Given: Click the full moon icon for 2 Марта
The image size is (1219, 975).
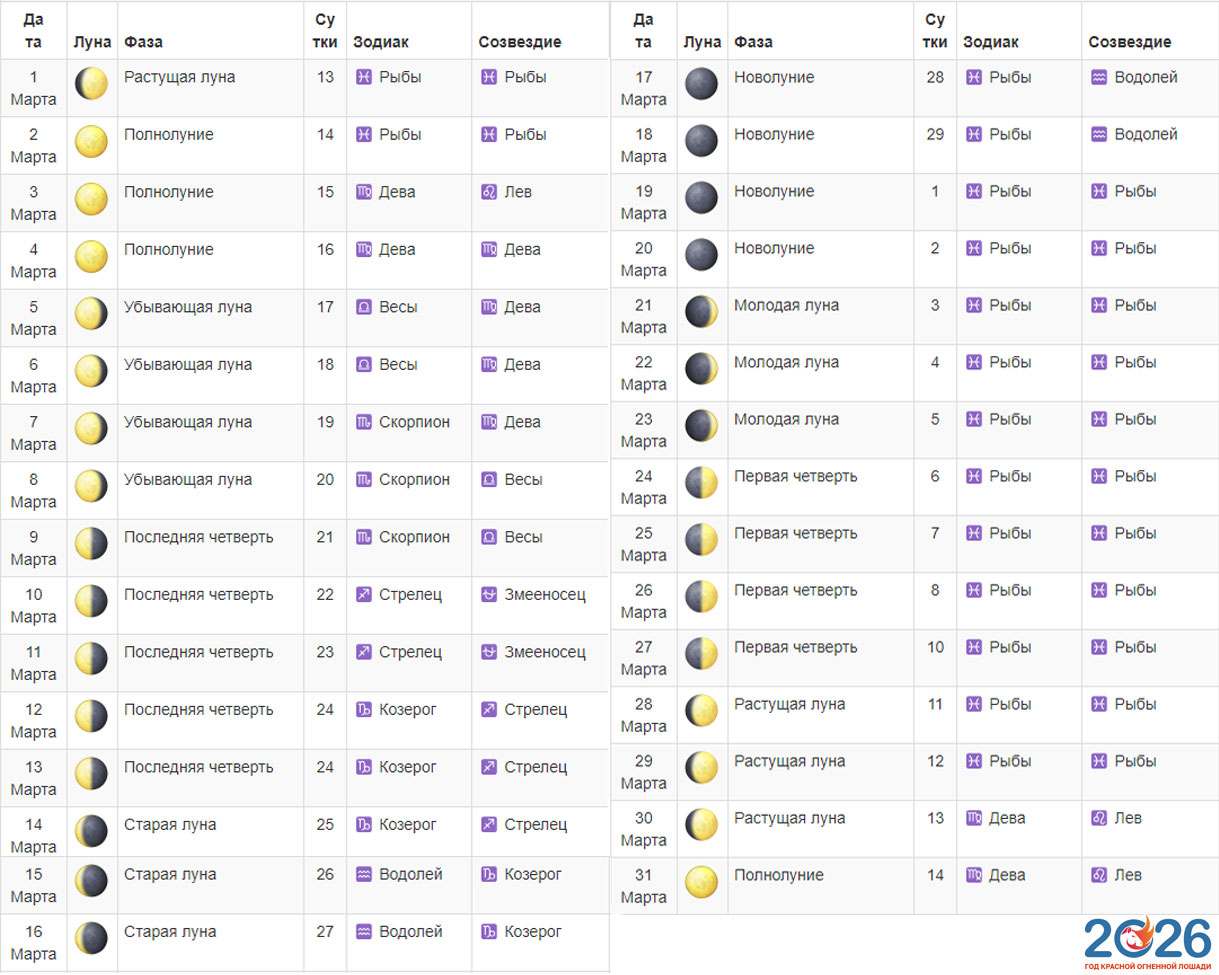Looking at the screenshot, I should 91,142.
